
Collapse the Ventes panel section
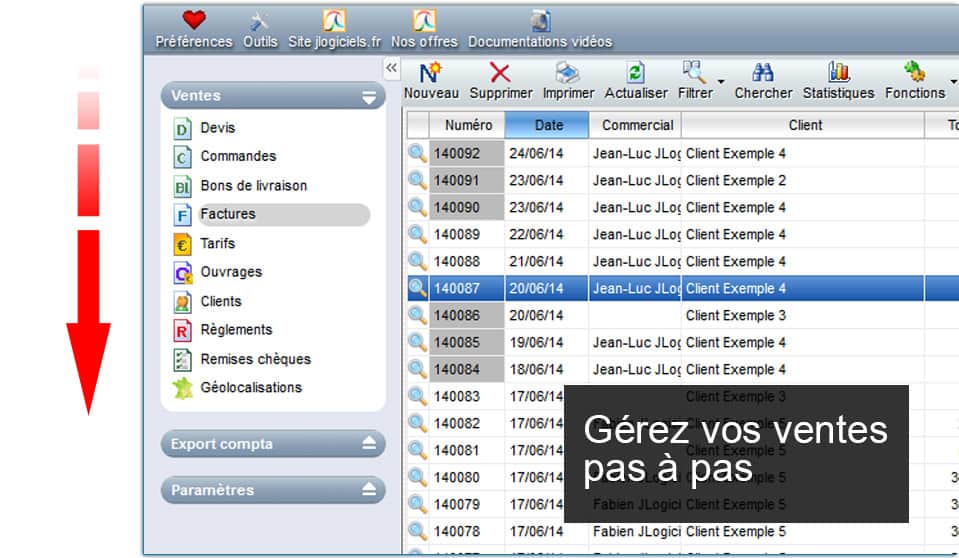tap(369, 96)
